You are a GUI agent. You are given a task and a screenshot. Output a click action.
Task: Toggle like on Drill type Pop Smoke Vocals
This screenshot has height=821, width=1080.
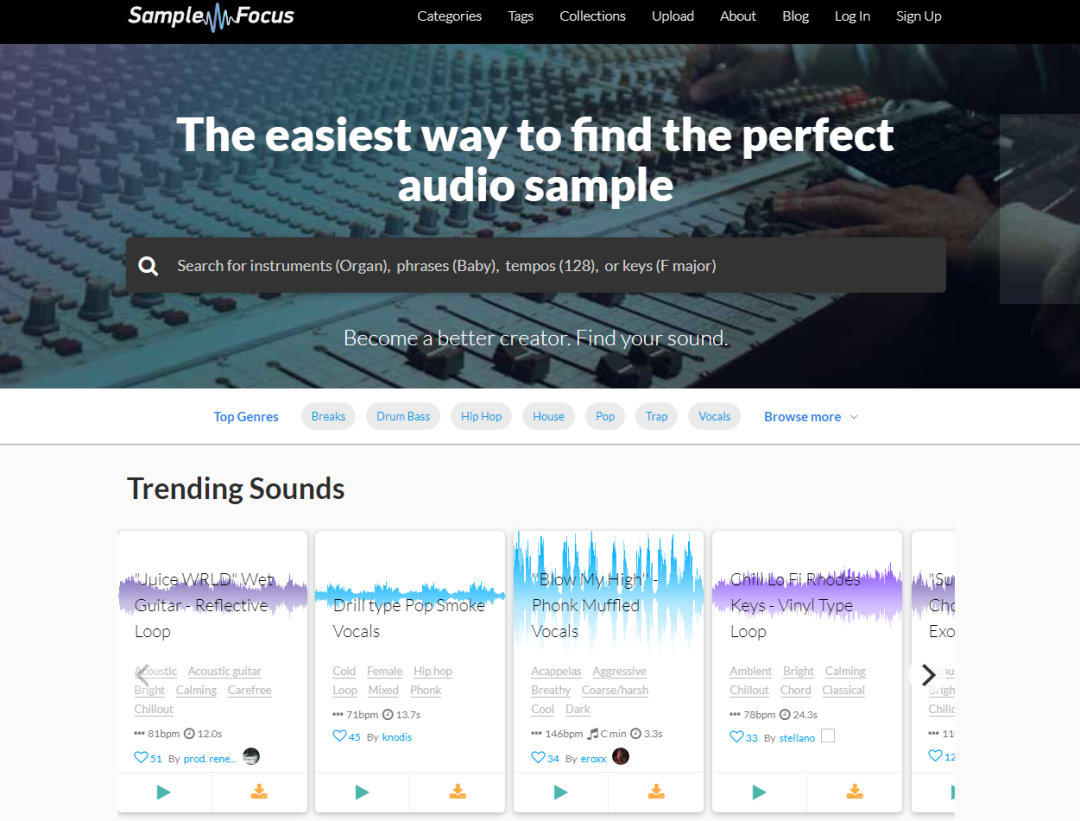tap(339, 736)
